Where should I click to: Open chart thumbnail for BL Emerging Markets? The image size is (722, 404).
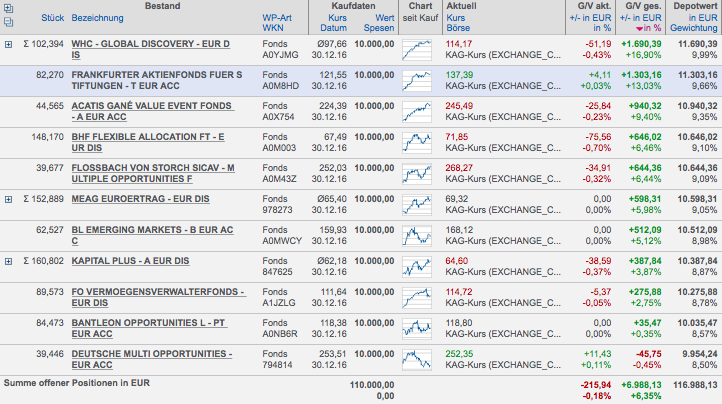pyautogui.click(x=417, y=235)
